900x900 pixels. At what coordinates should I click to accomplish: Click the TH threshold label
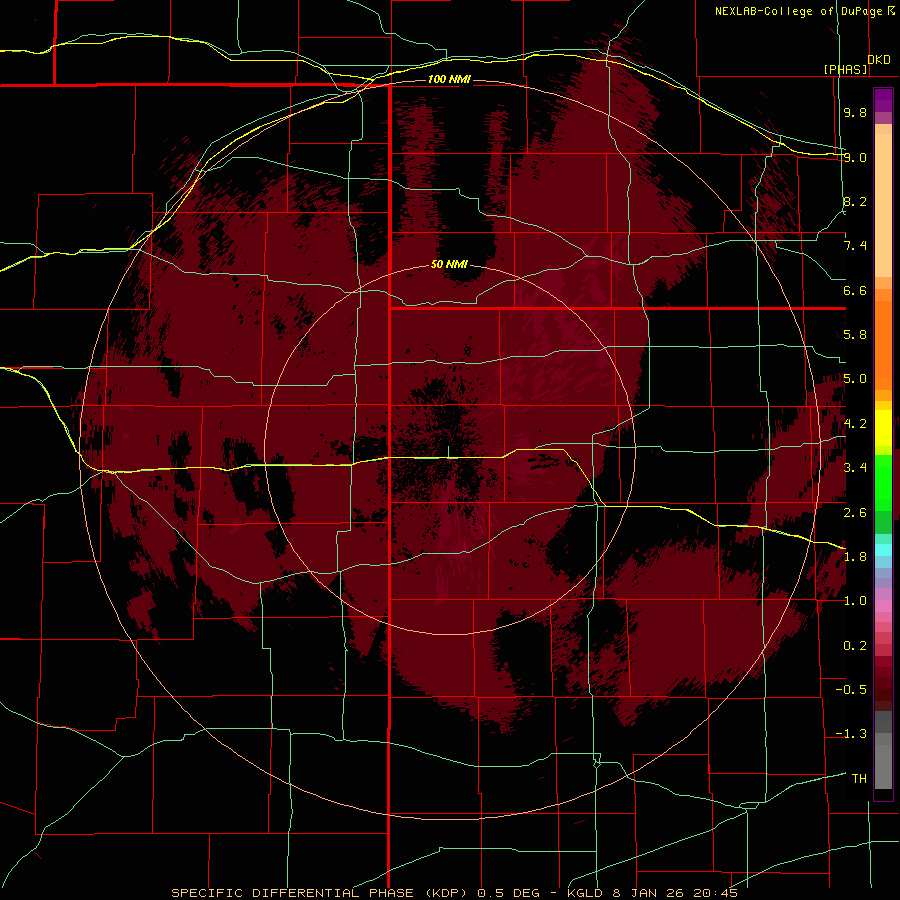click(859, 779)
